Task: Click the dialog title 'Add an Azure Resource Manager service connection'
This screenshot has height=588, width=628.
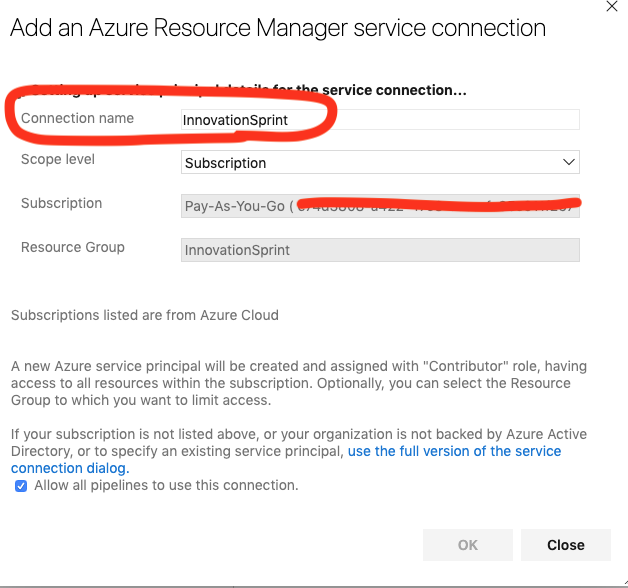Action: pyautogui.click(x=278, y=28)
